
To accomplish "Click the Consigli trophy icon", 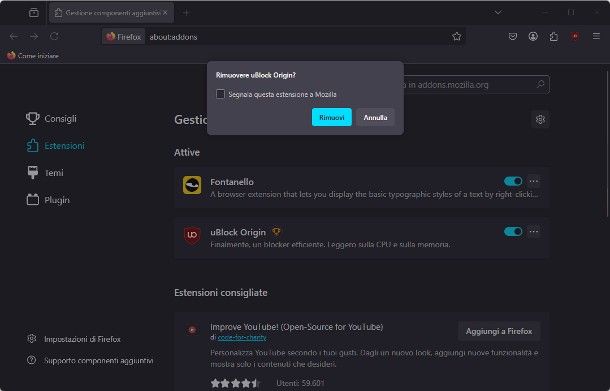I will tap(33, 118).
